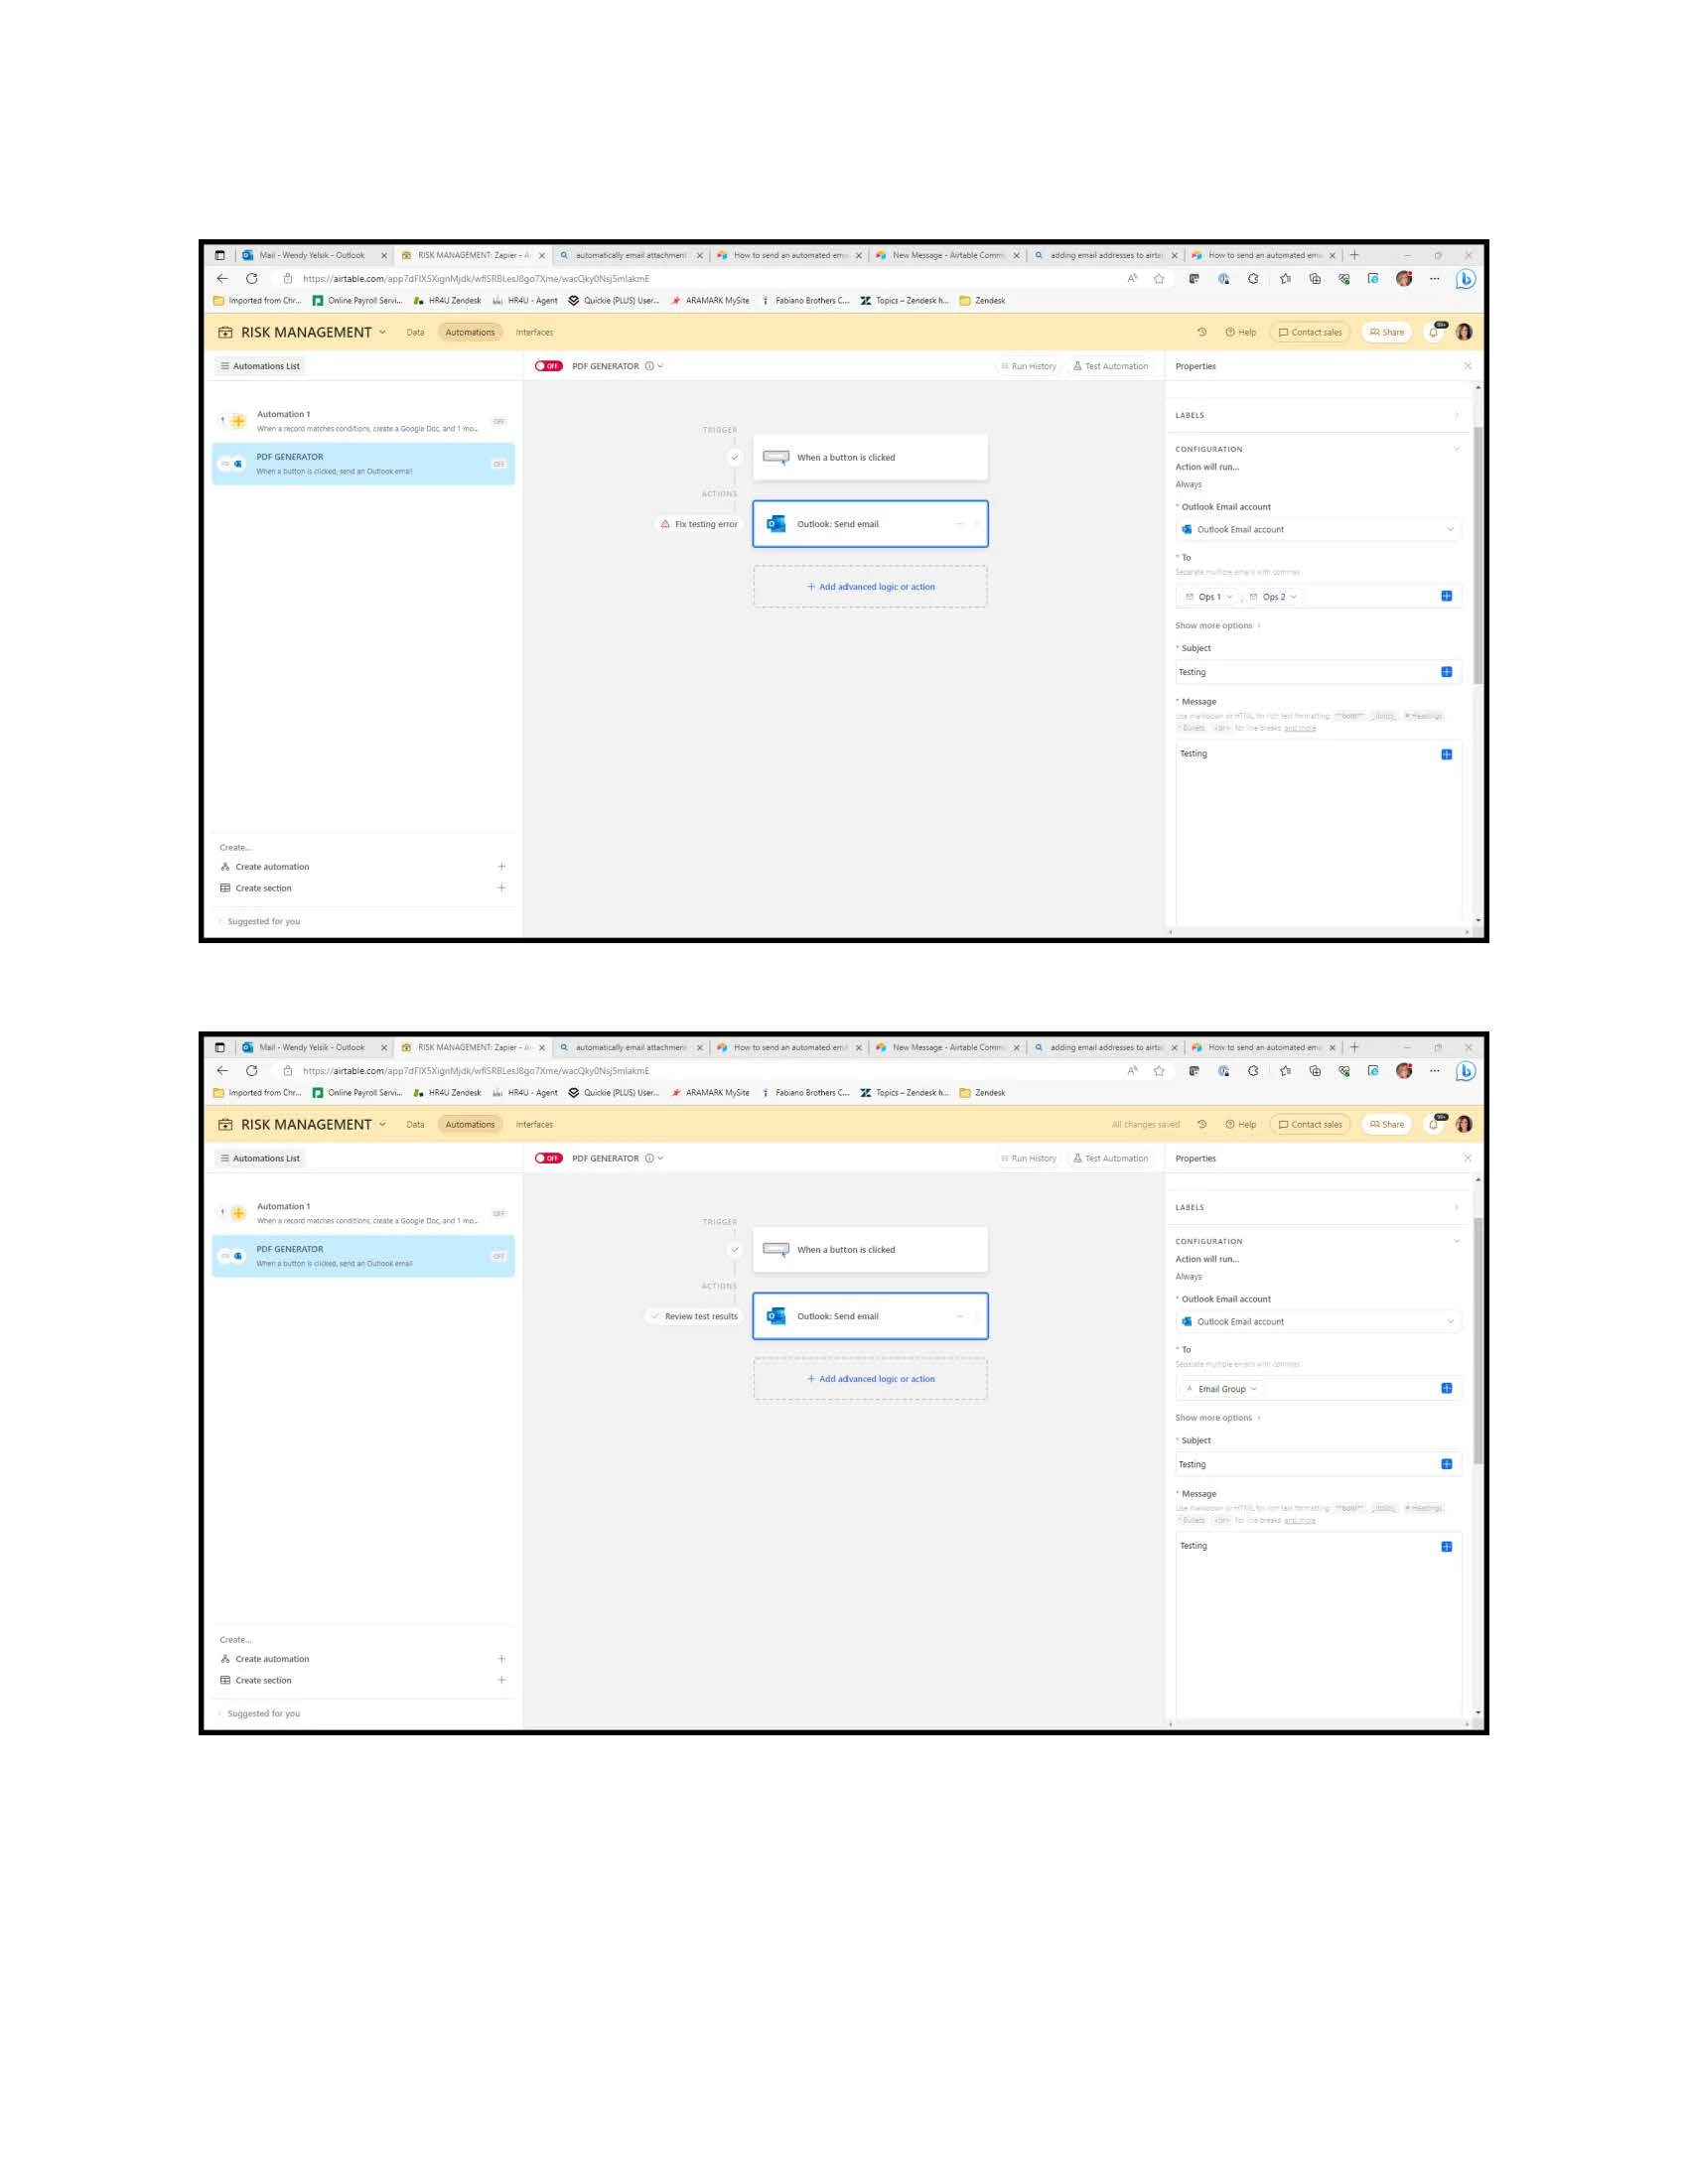Click the browser three-dots menu in top screenshot
Screen dimensions: 1688x2184
point(1435,279)
